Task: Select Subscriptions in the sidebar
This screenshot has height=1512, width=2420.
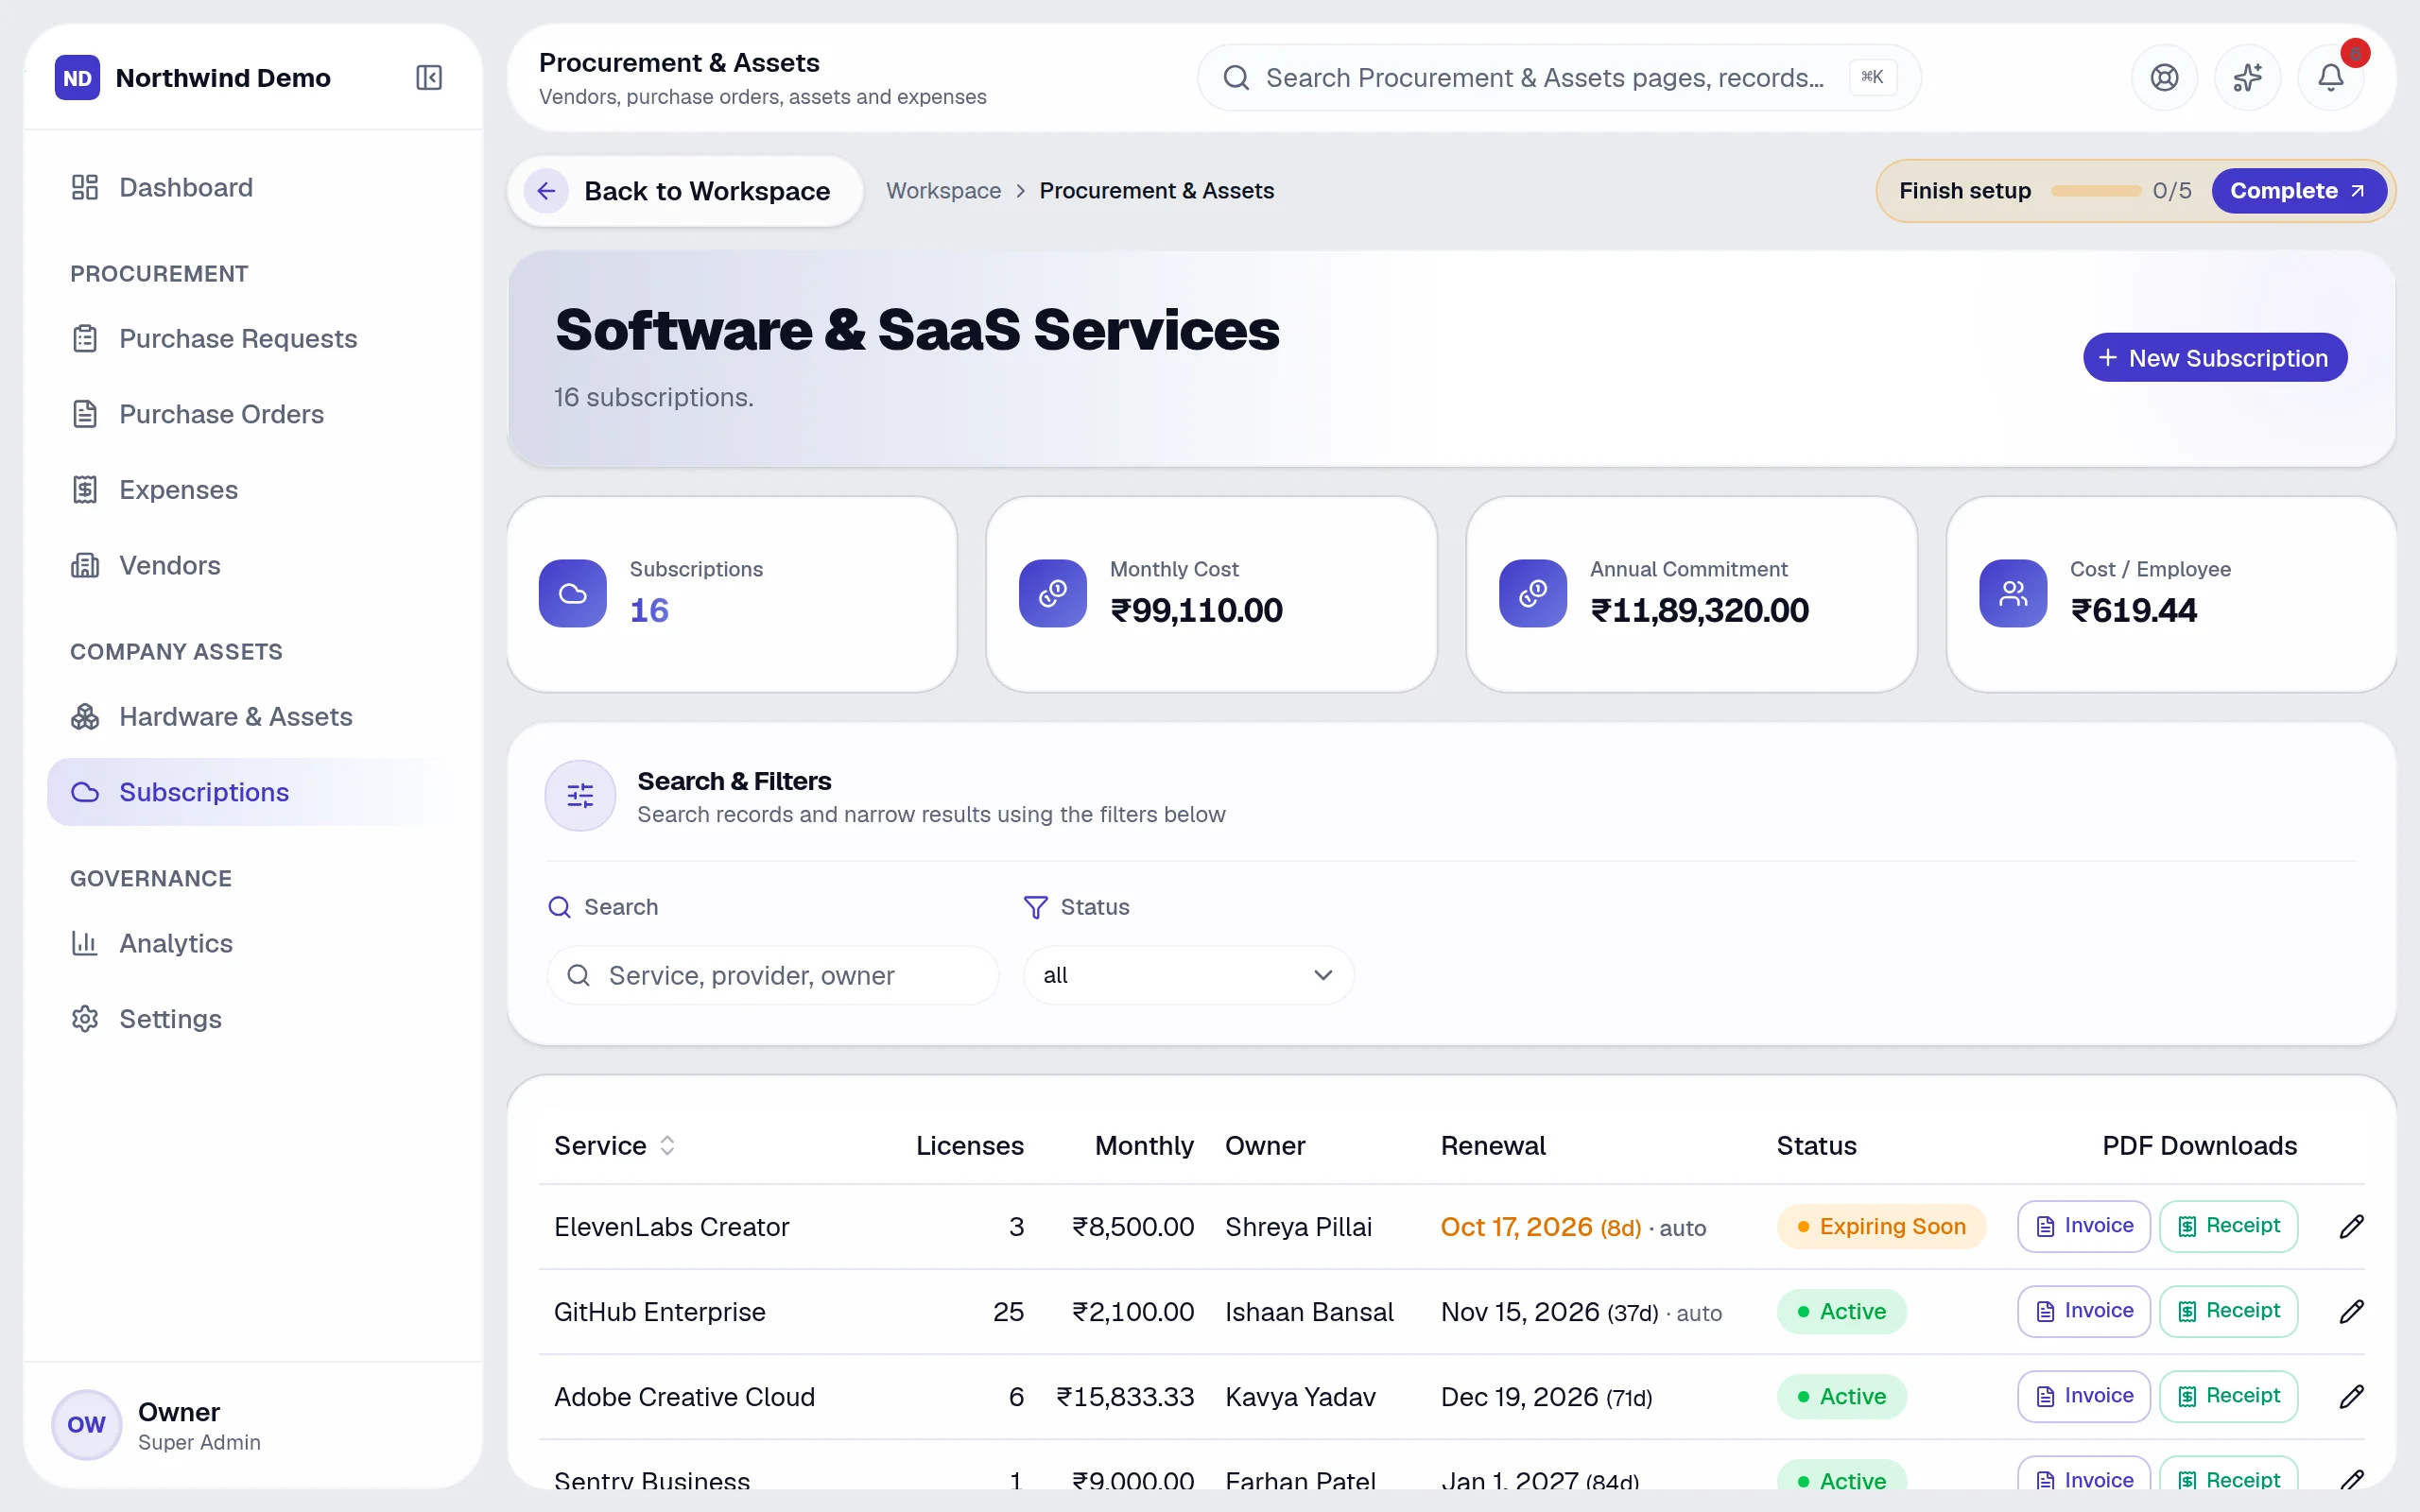Action: pyautogui.click(x=252, y=792)
